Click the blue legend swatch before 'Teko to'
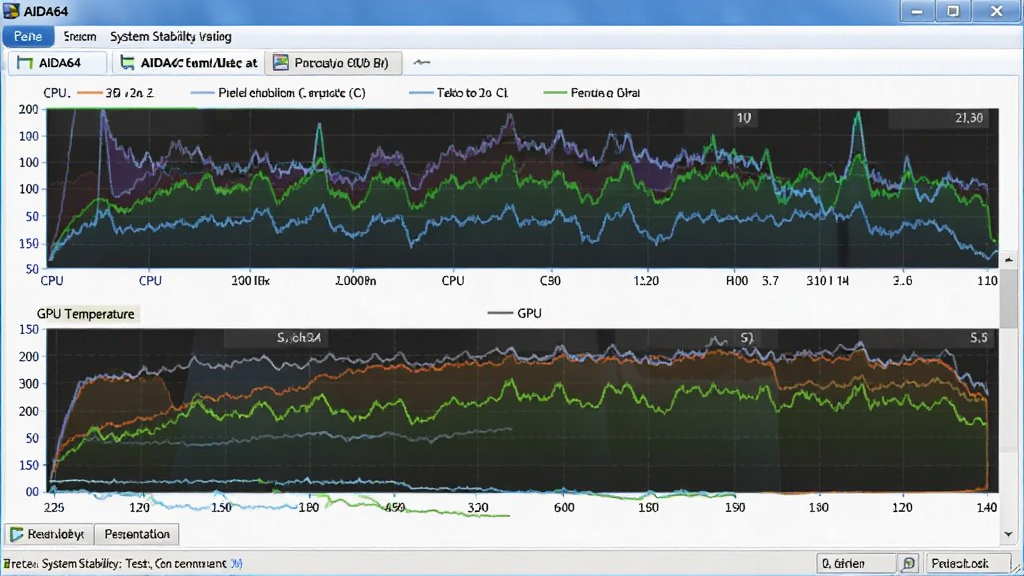 click(421, 93)
